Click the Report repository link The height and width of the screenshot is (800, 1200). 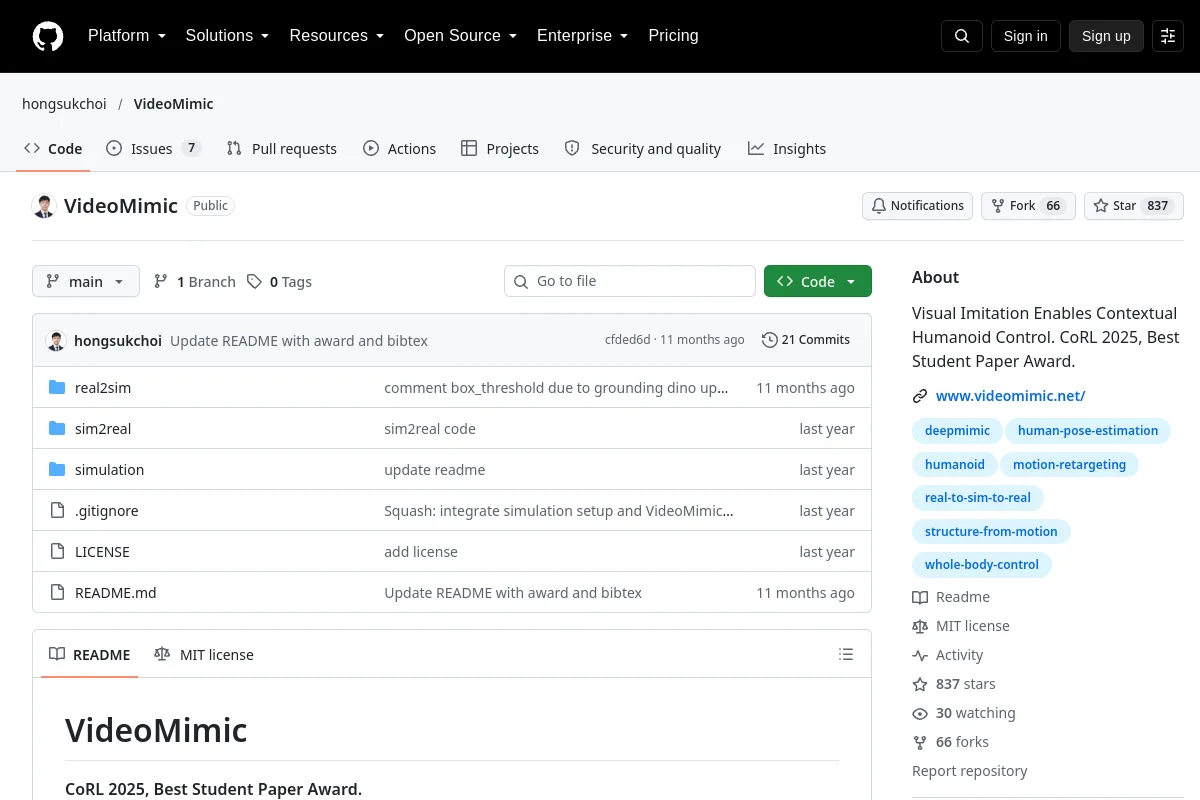(969, 771)
